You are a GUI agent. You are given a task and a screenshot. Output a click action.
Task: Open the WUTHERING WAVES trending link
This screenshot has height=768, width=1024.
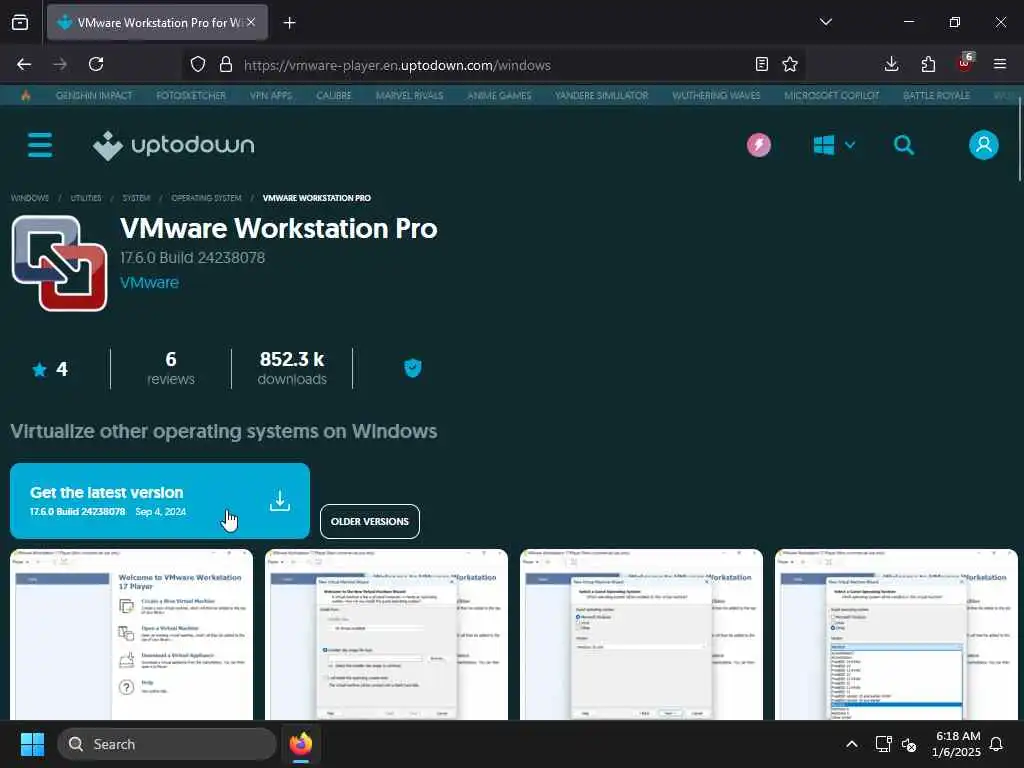[716, 95]
